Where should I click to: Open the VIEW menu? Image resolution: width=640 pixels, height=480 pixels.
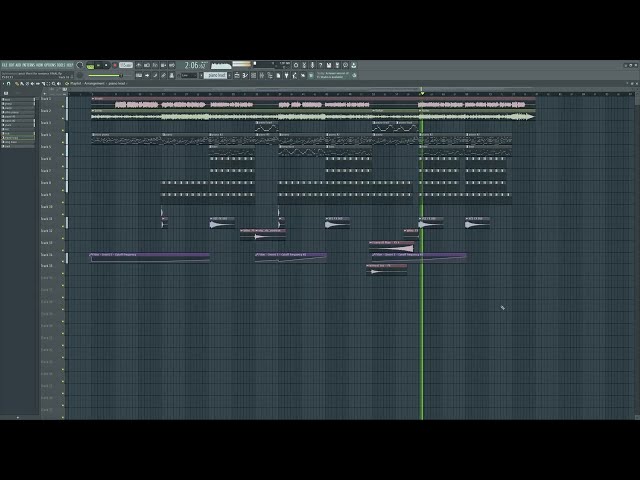[39, 65]
